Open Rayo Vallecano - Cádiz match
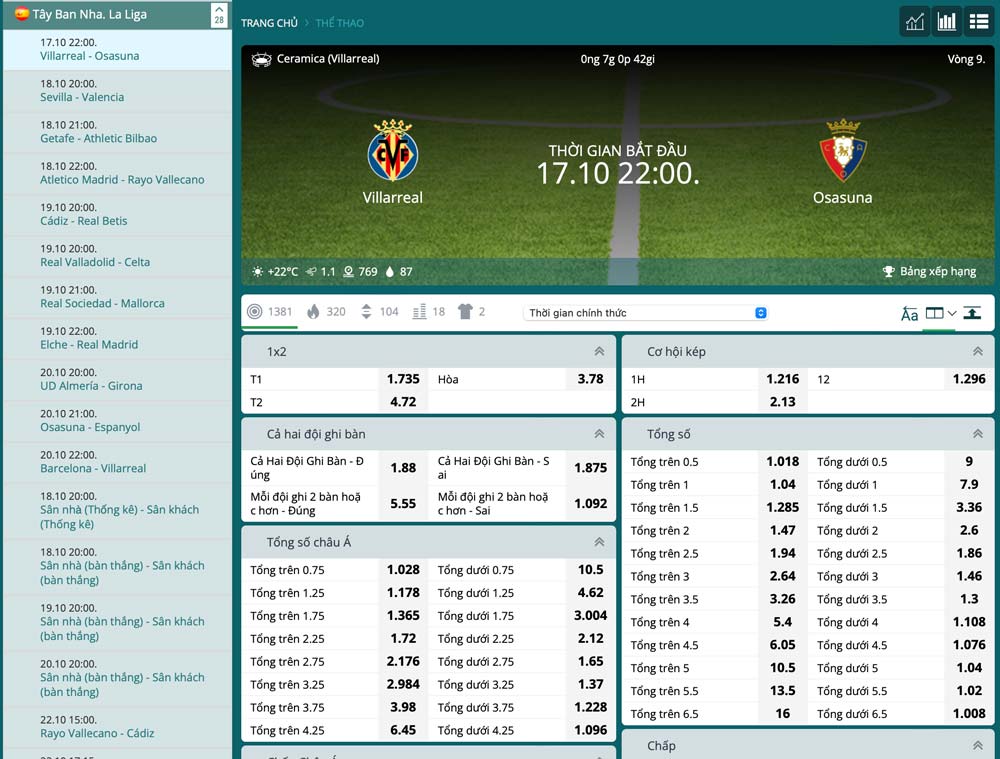 pyautogui.click(x=117, y=727)
